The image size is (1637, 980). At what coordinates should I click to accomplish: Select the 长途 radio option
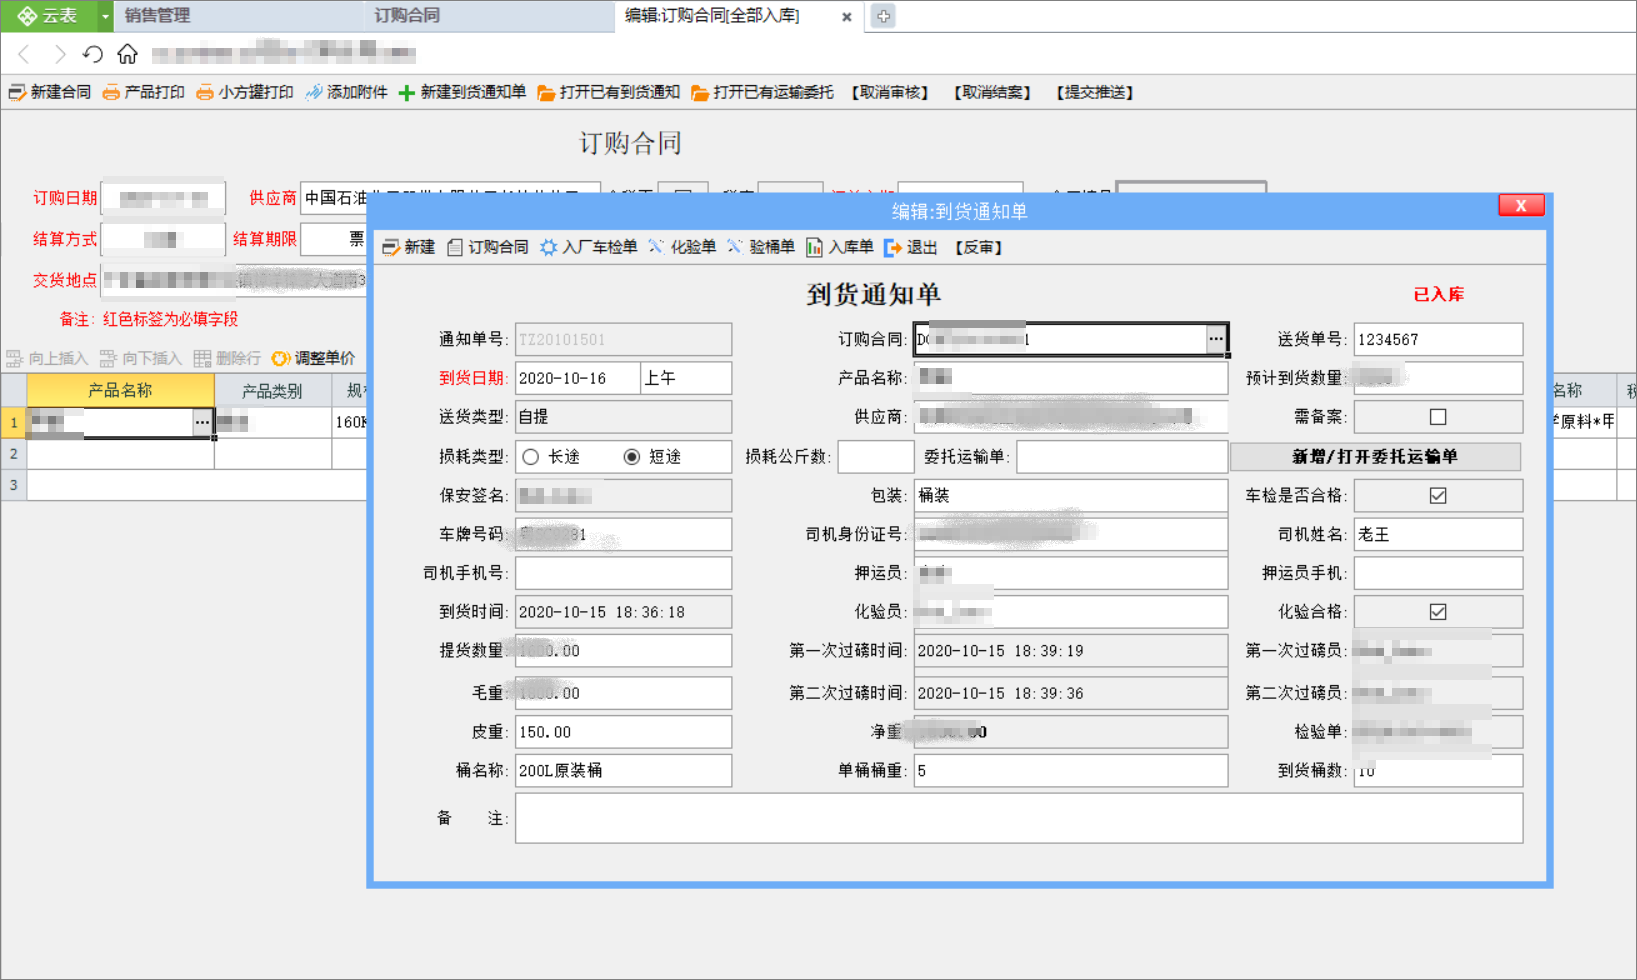(x=552, y=456)
